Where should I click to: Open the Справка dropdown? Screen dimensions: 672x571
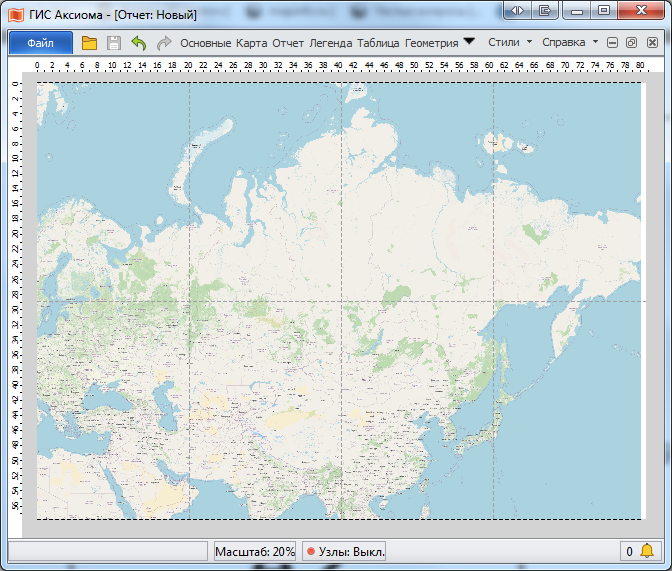[569, 43]
